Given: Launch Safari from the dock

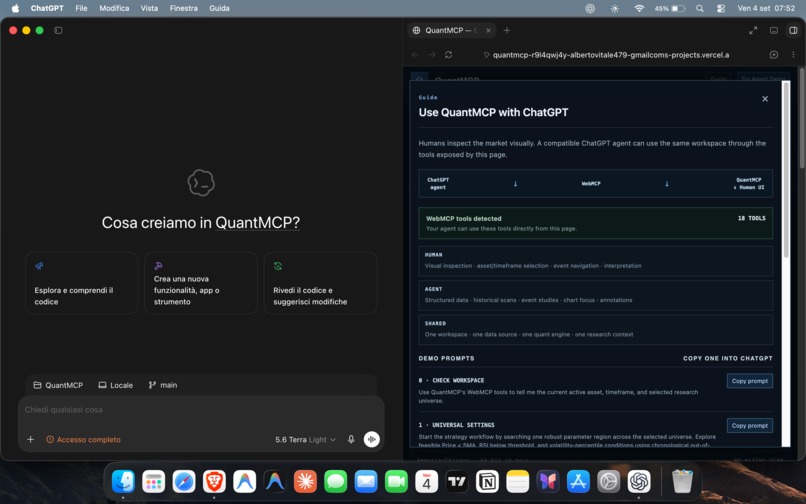Looking at the screenshot, I should (x=184, y=481).
